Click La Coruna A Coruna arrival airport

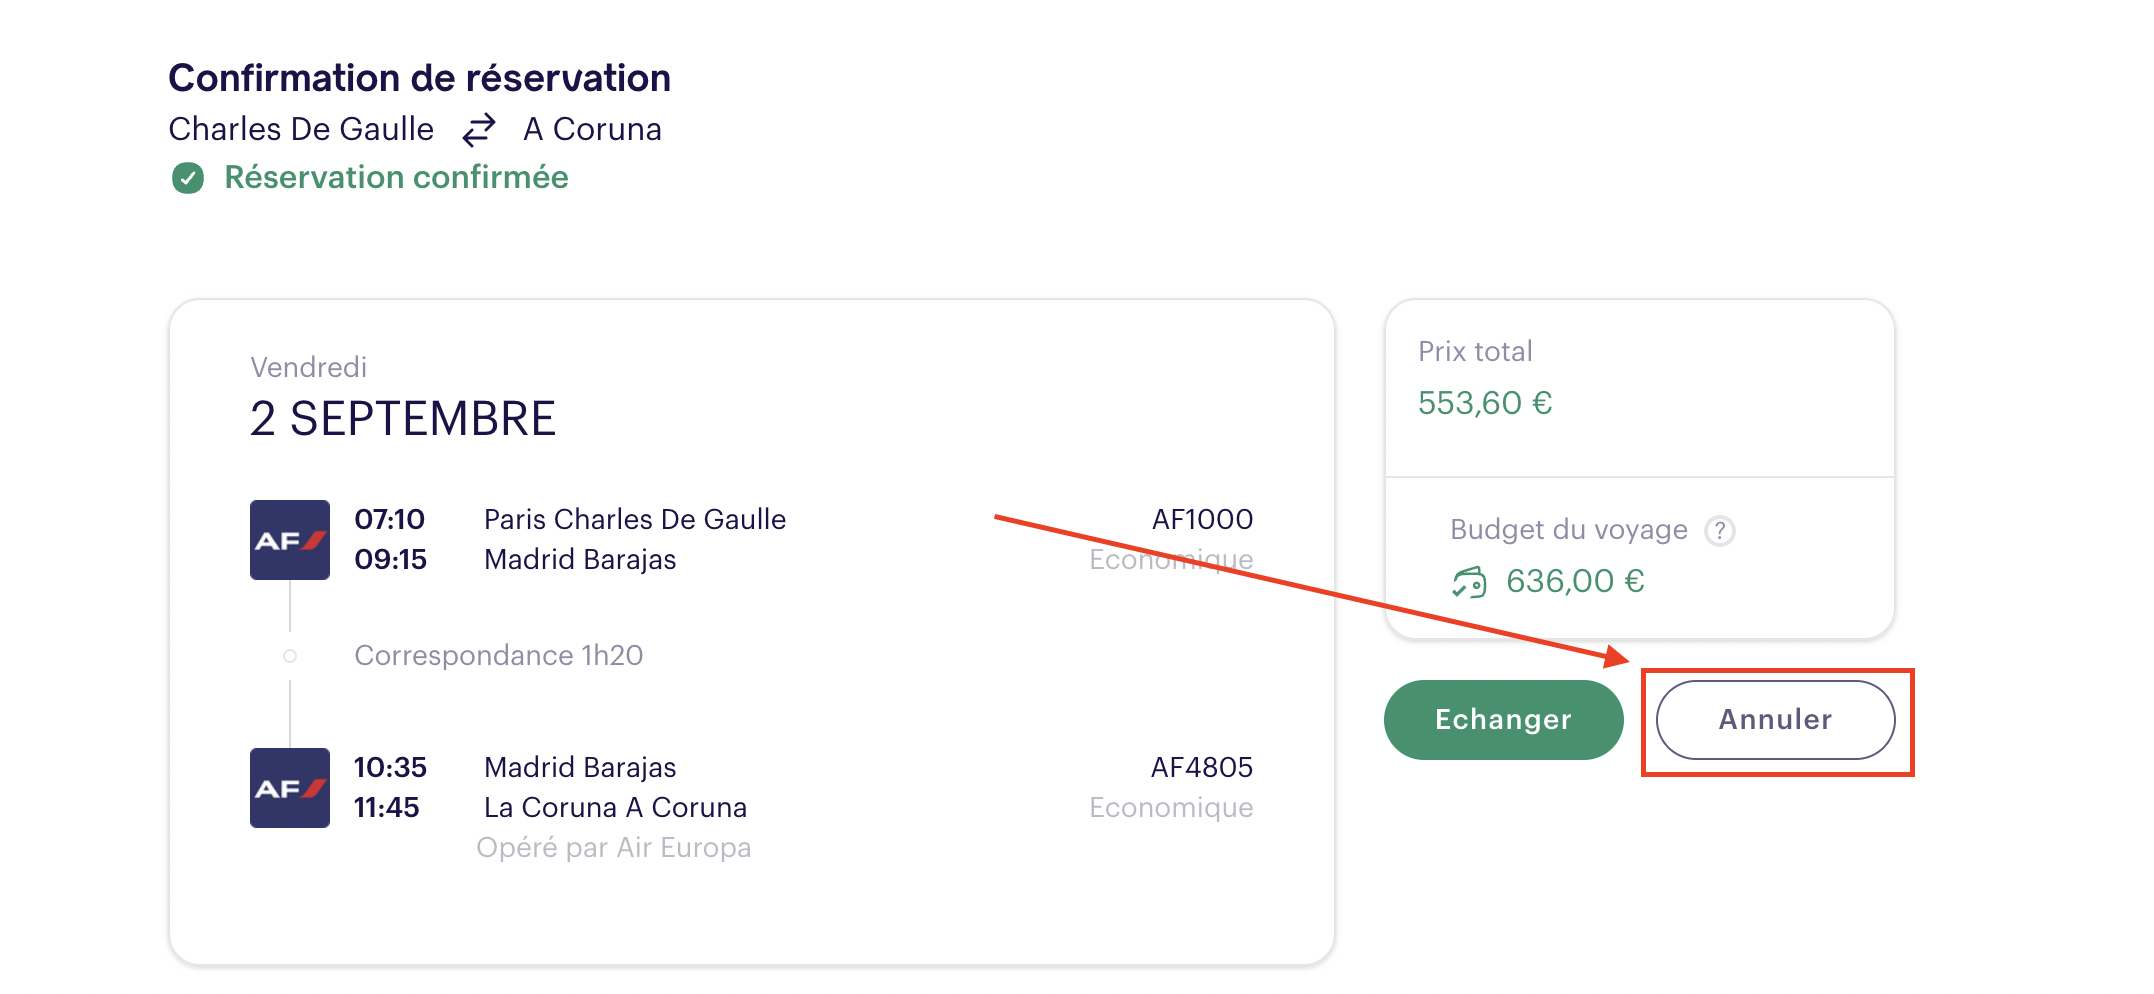(615, 808)
